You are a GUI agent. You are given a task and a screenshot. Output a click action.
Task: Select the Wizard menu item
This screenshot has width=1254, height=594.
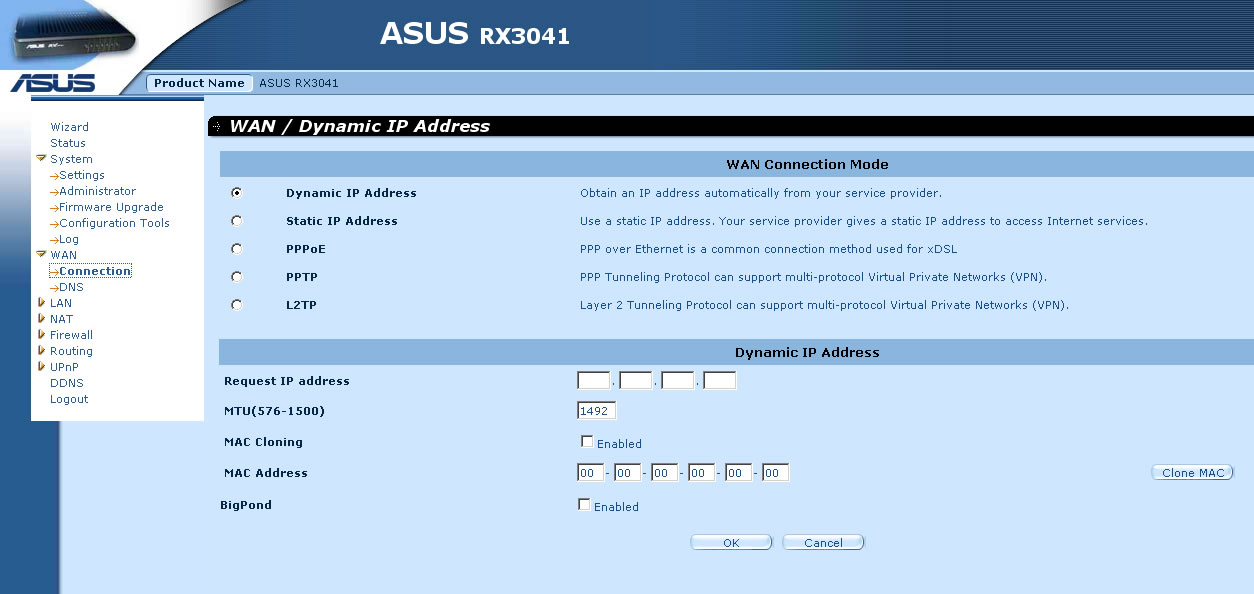tap(69, 126)
